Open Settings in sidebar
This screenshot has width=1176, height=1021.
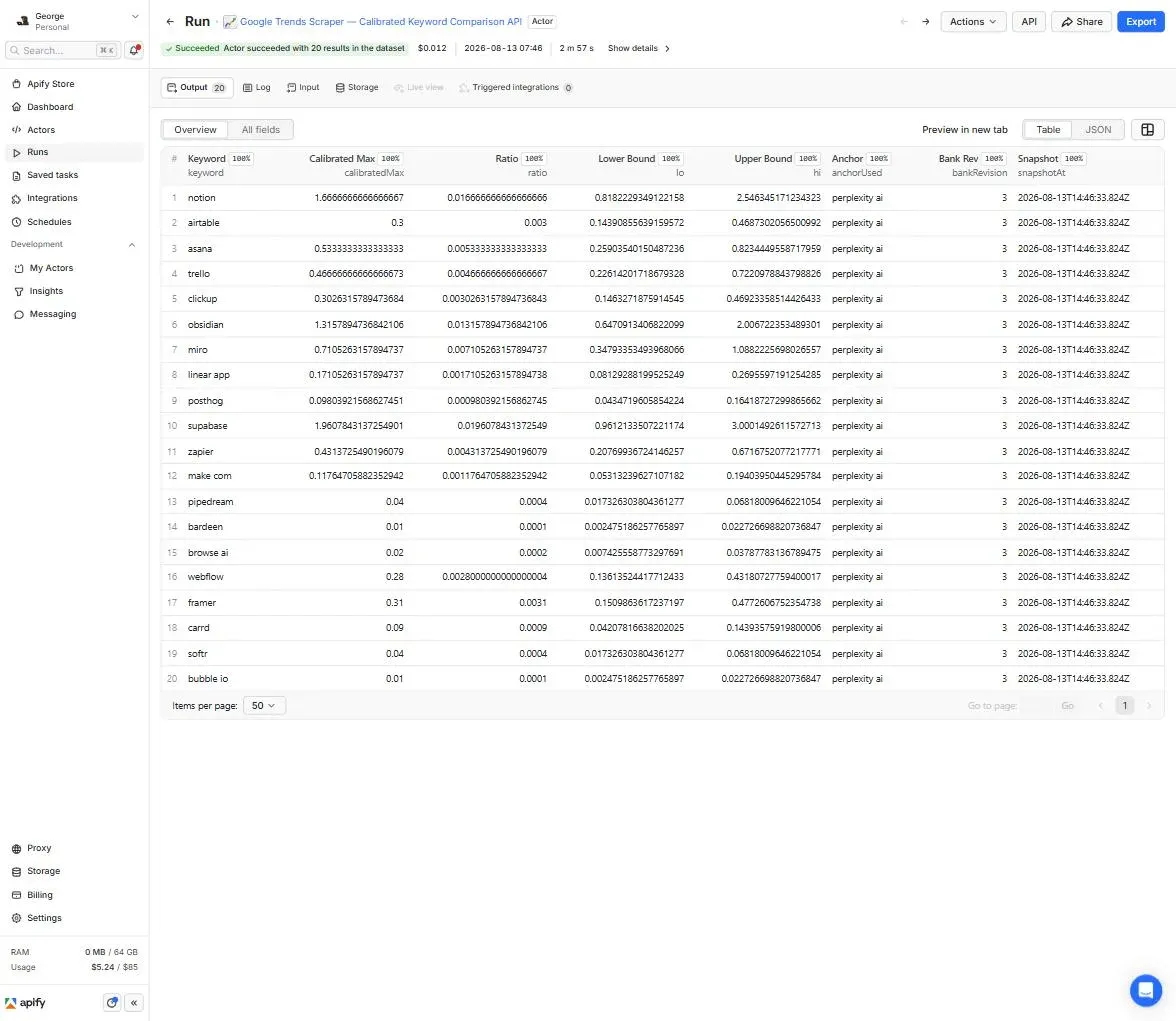44,918
